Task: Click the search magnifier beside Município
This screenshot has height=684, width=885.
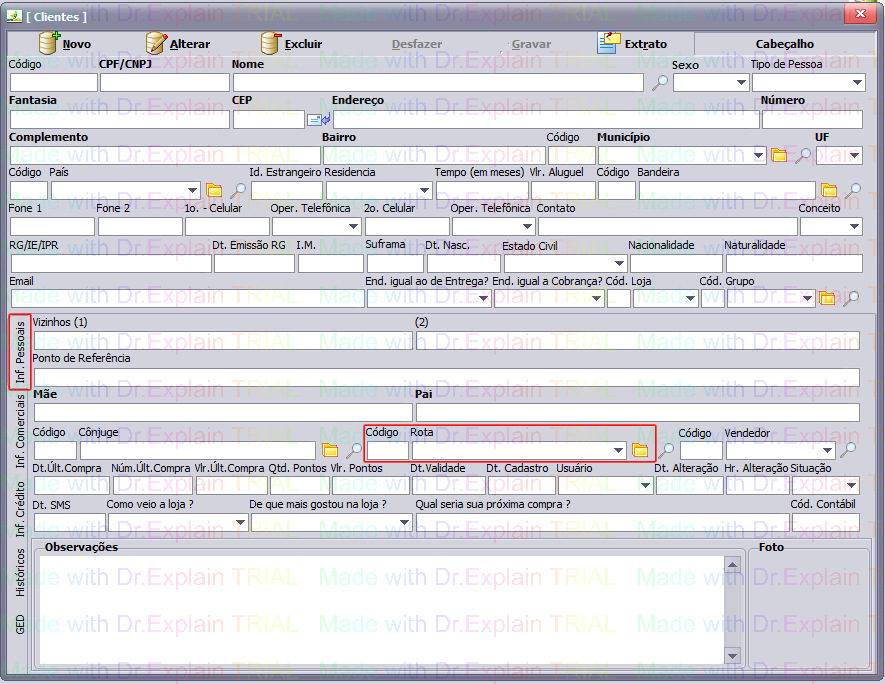Action: pyautogui.click(x=802, y=155)
